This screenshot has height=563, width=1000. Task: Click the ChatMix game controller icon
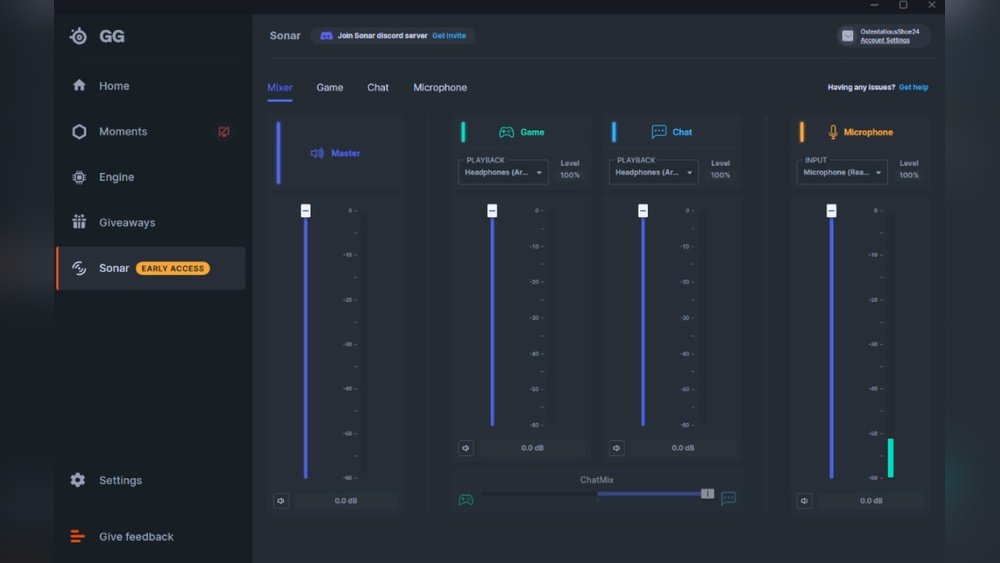466,499
